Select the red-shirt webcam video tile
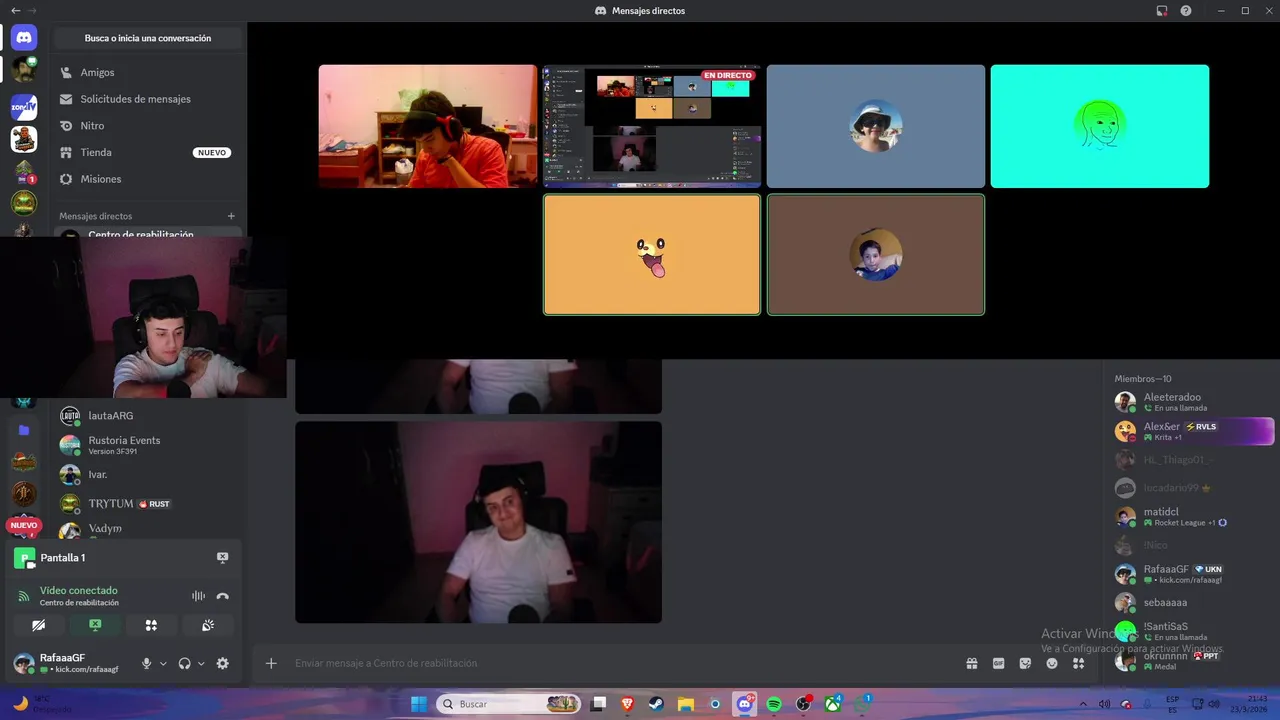 [428, 126]
